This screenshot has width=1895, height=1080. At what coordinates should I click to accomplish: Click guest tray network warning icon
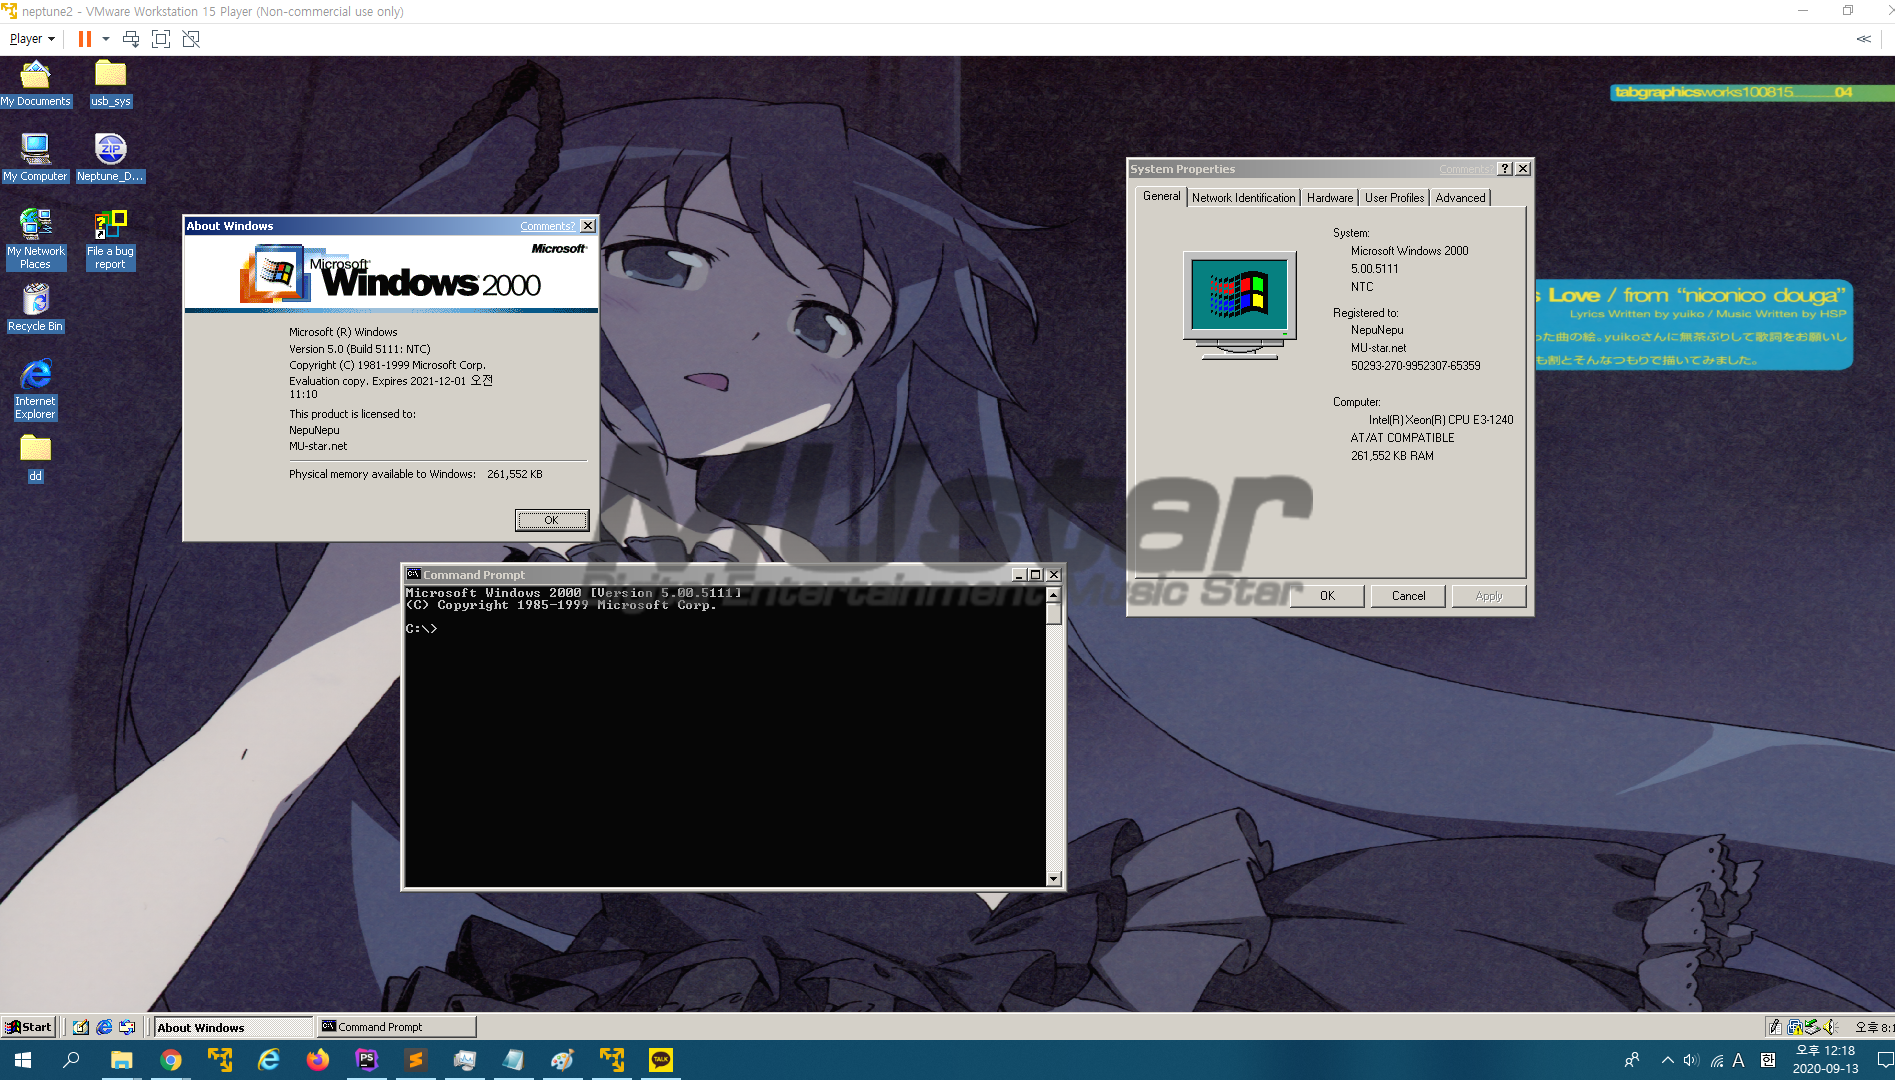pyautogui.click(x=1796, y=1027)
